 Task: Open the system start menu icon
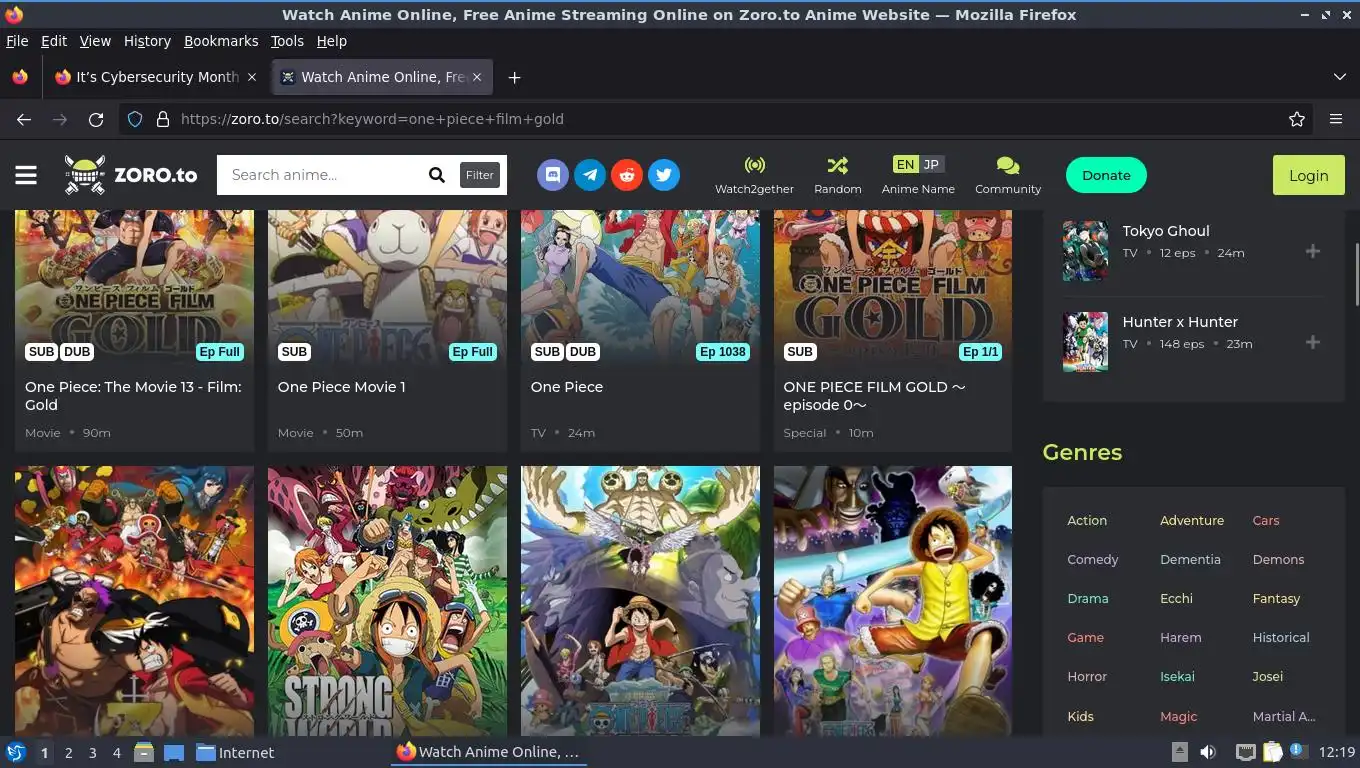[15, 752]
